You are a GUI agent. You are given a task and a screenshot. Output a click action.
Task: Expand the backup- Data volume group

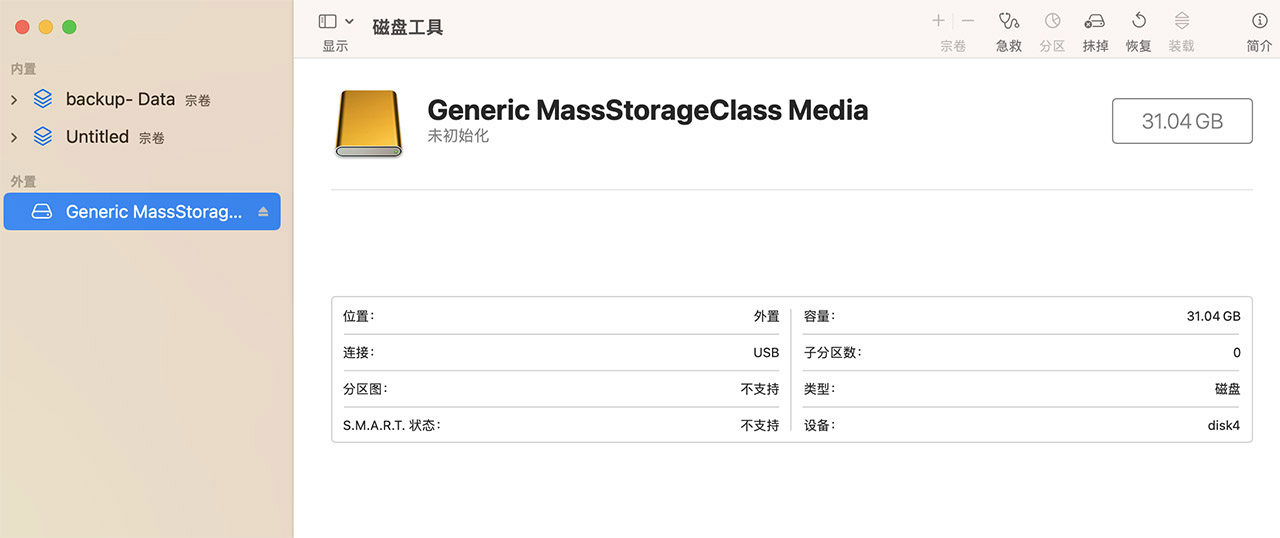(x=14, y=100)
